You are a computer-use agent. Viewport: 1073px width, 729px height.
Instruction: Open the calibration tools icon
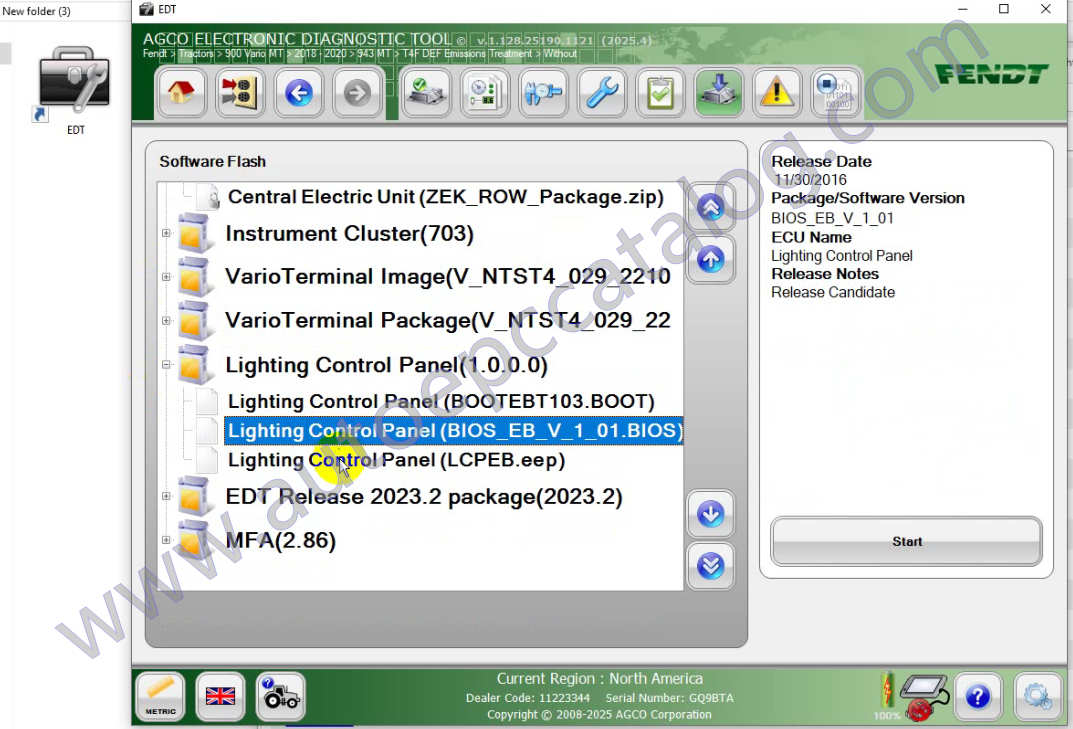coord(543,92)
